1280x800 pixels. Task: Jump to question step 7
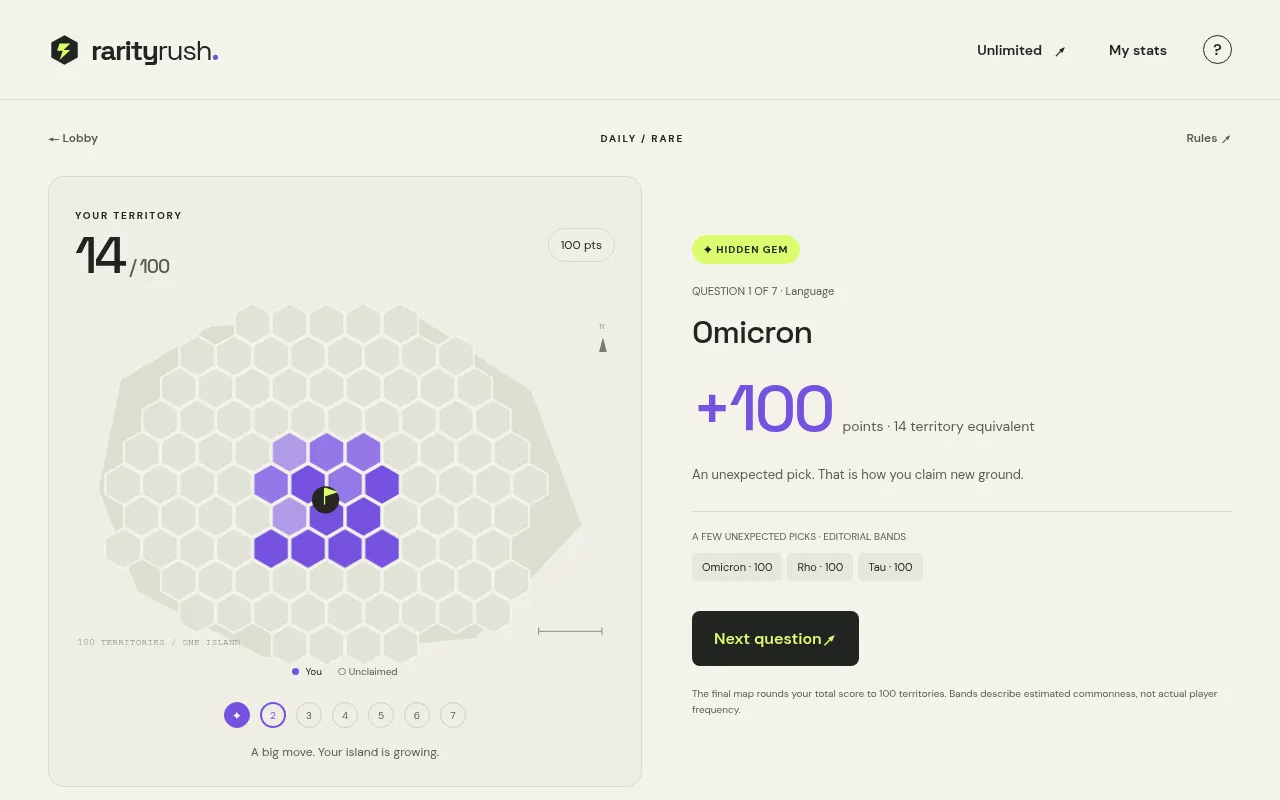point(453,715)
